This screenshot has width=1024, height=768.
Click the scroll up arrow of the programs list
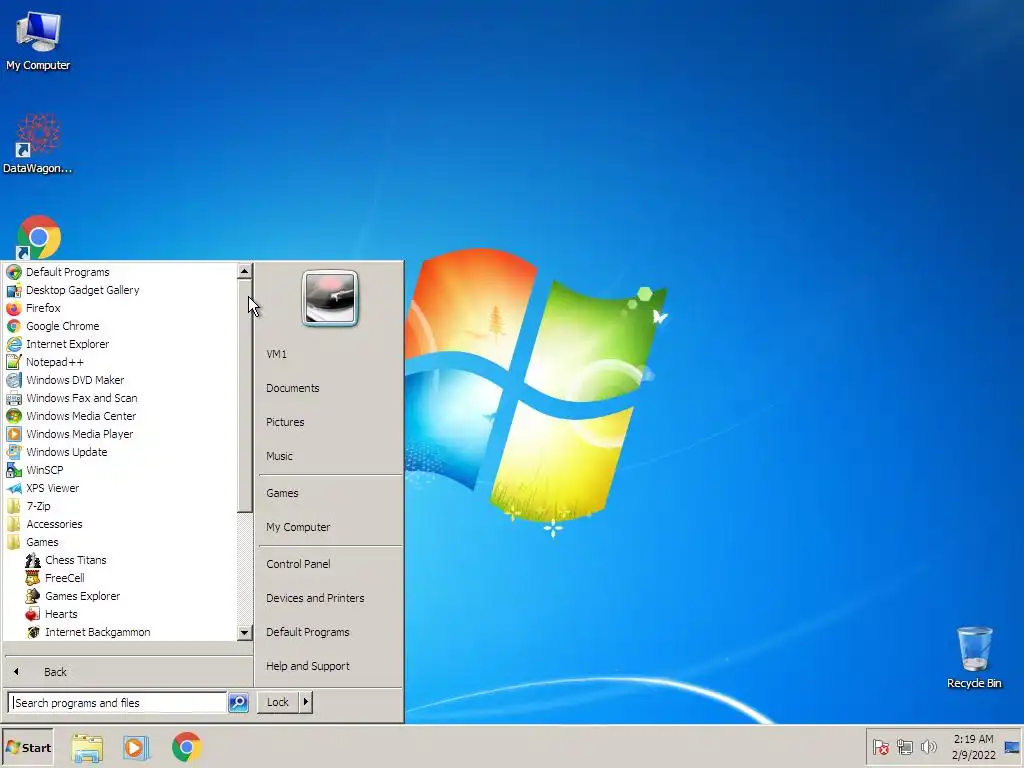pyautogui.click(x=244, y=270)
